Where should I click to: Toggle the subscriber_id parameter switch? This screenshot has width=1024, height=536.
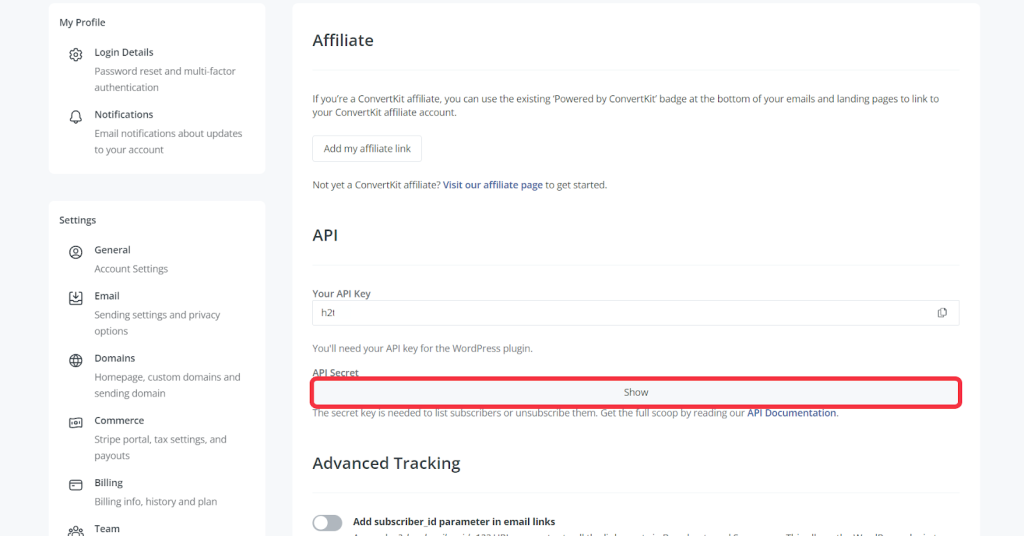point(327,522)
